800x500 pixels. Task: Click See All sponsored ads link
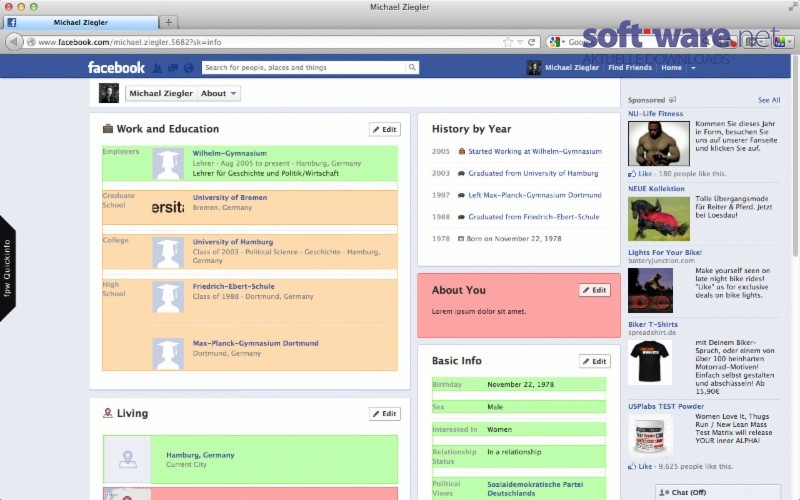[769, 100]
